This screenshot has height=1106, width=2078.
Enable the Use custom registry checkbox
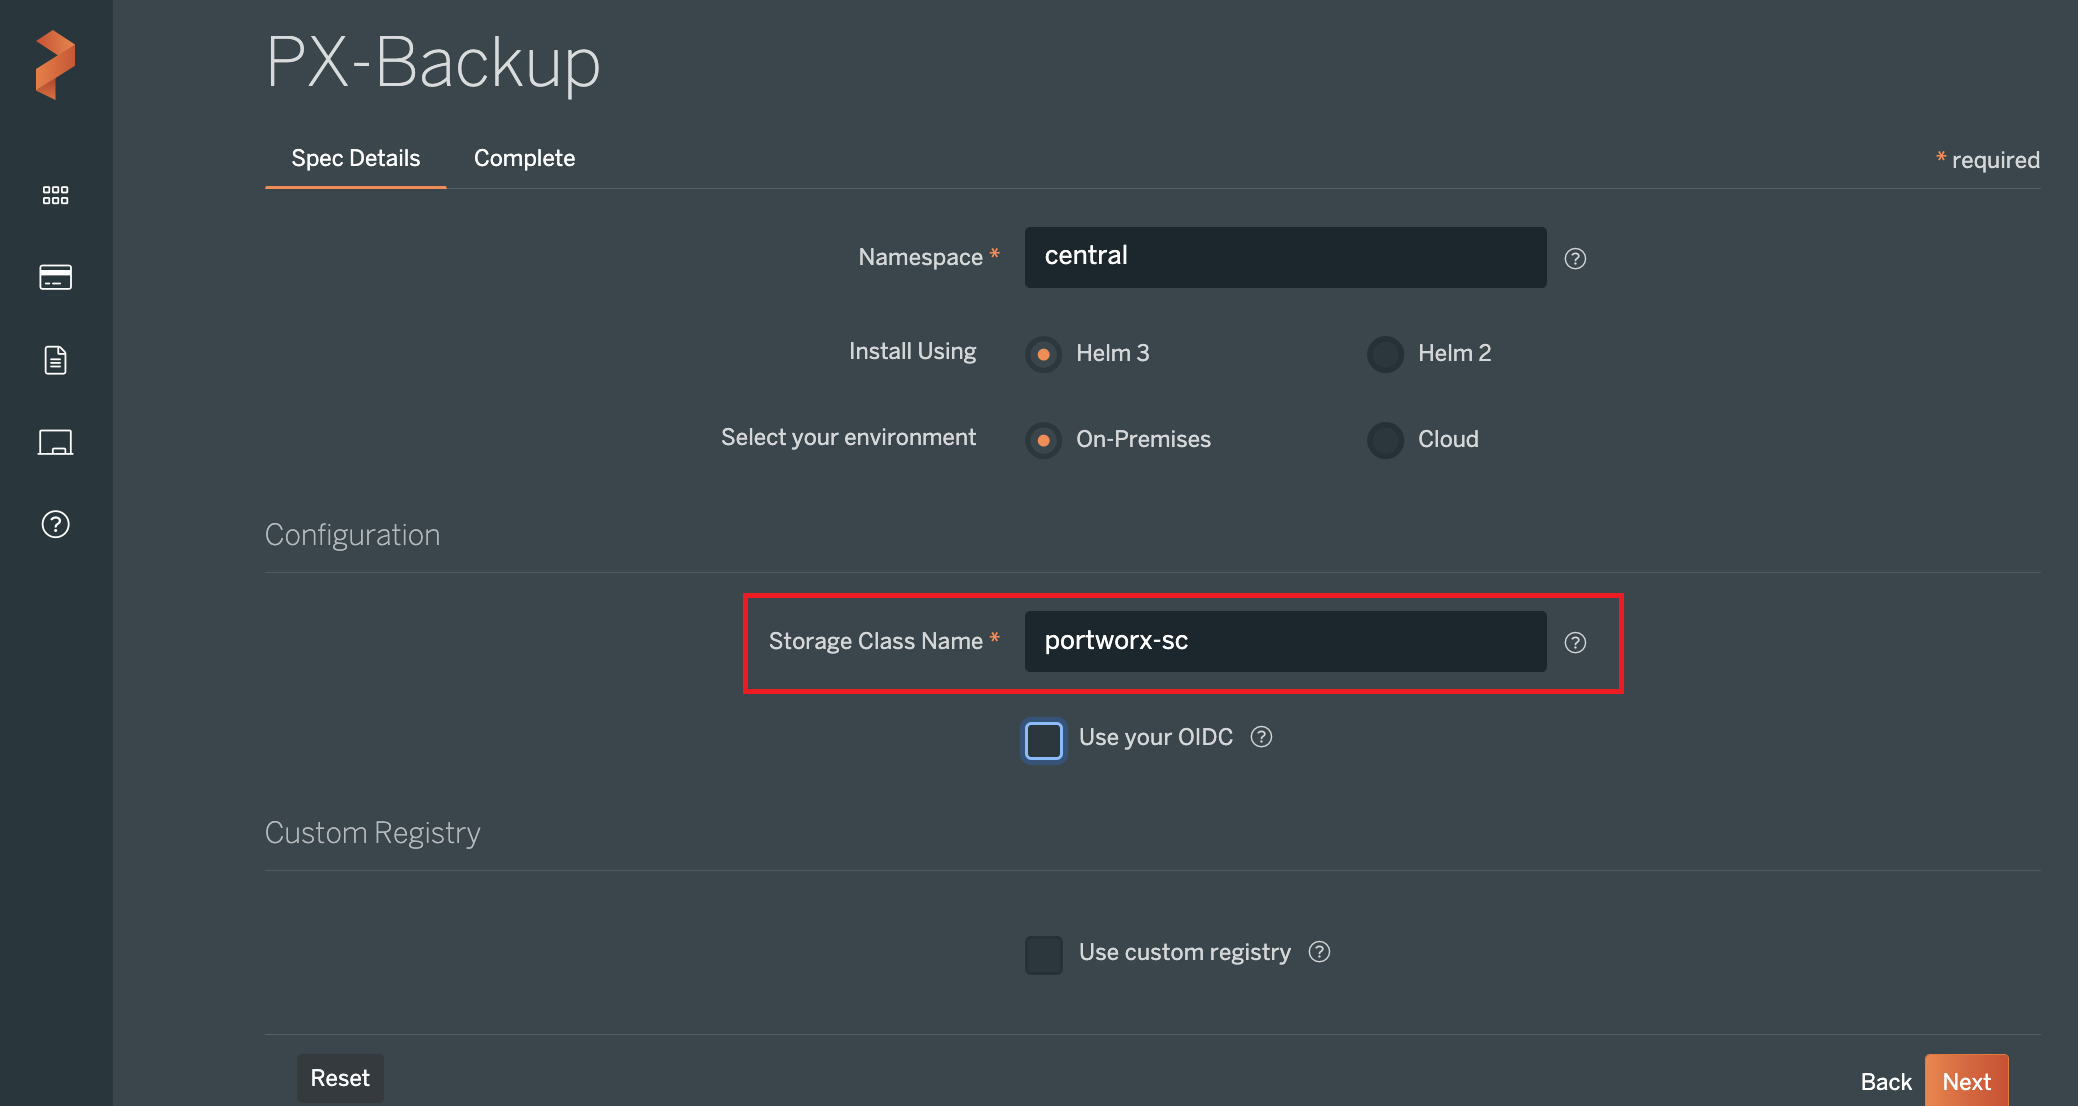[1043, 955]
